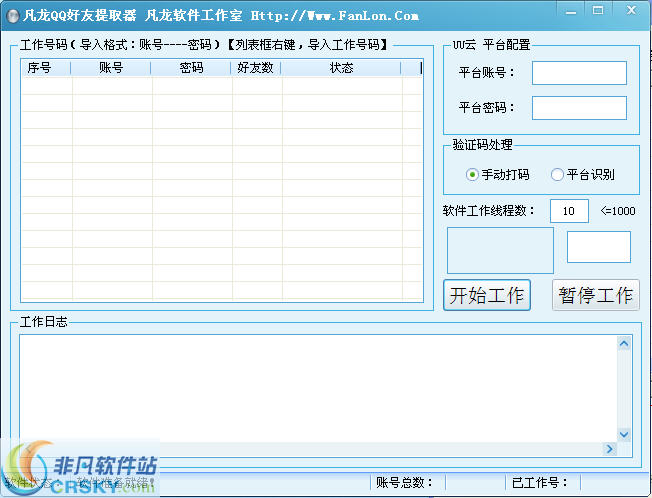The width and height of the screenshot is (652, 498).
Task: Click the 好友数 column header
Action: 256,68
